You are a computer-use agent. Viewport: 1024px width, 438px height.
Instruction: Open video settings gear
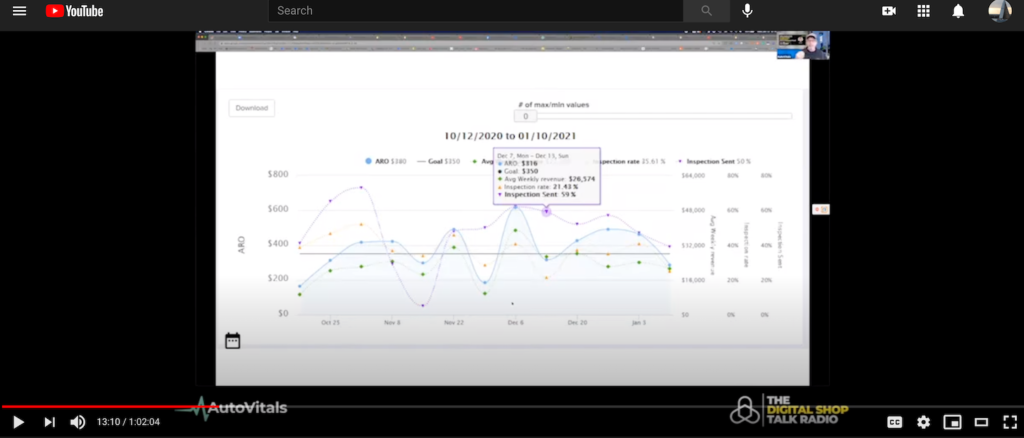(x=923, y=422)
